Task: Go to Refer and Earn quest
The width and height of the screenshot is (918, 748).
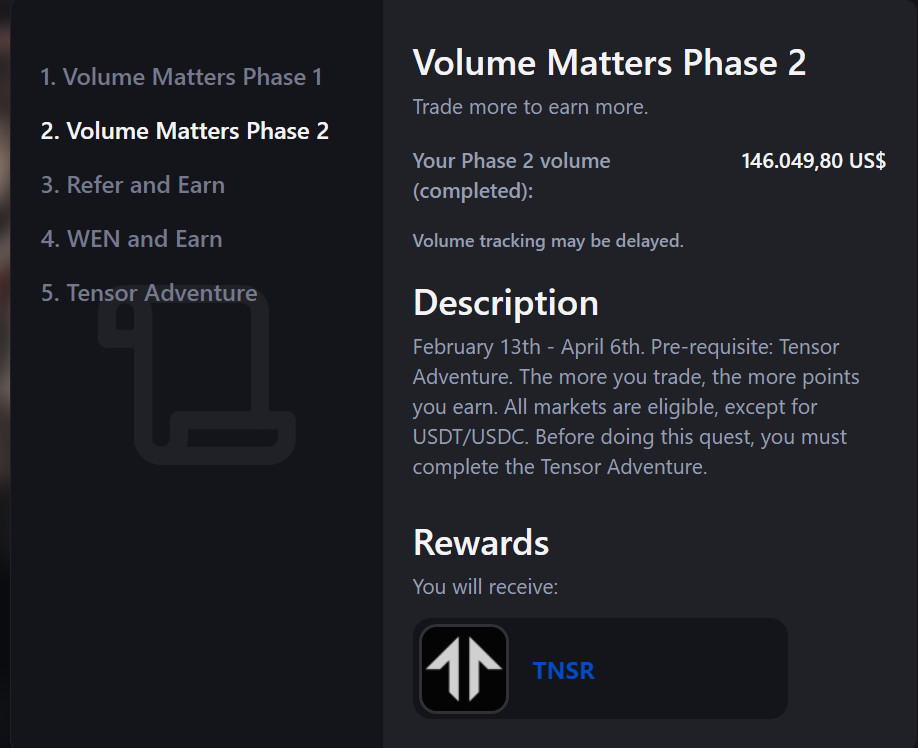Action: click(132, 185)
